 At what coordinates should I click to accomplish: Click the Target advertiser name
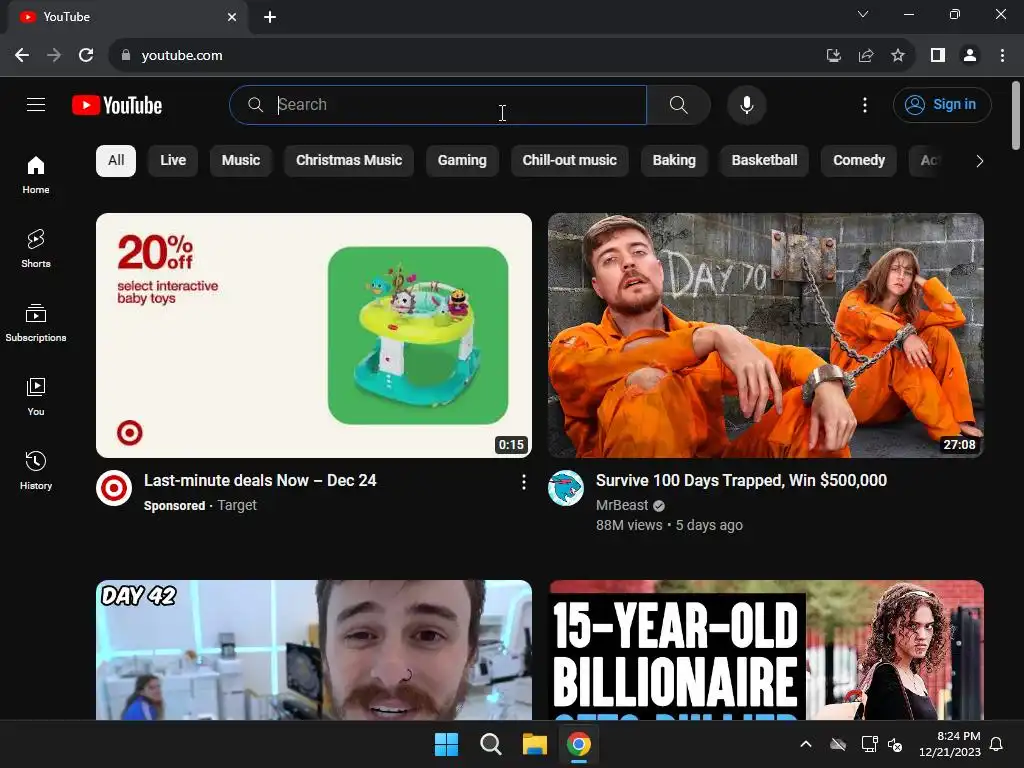[237, 505]
